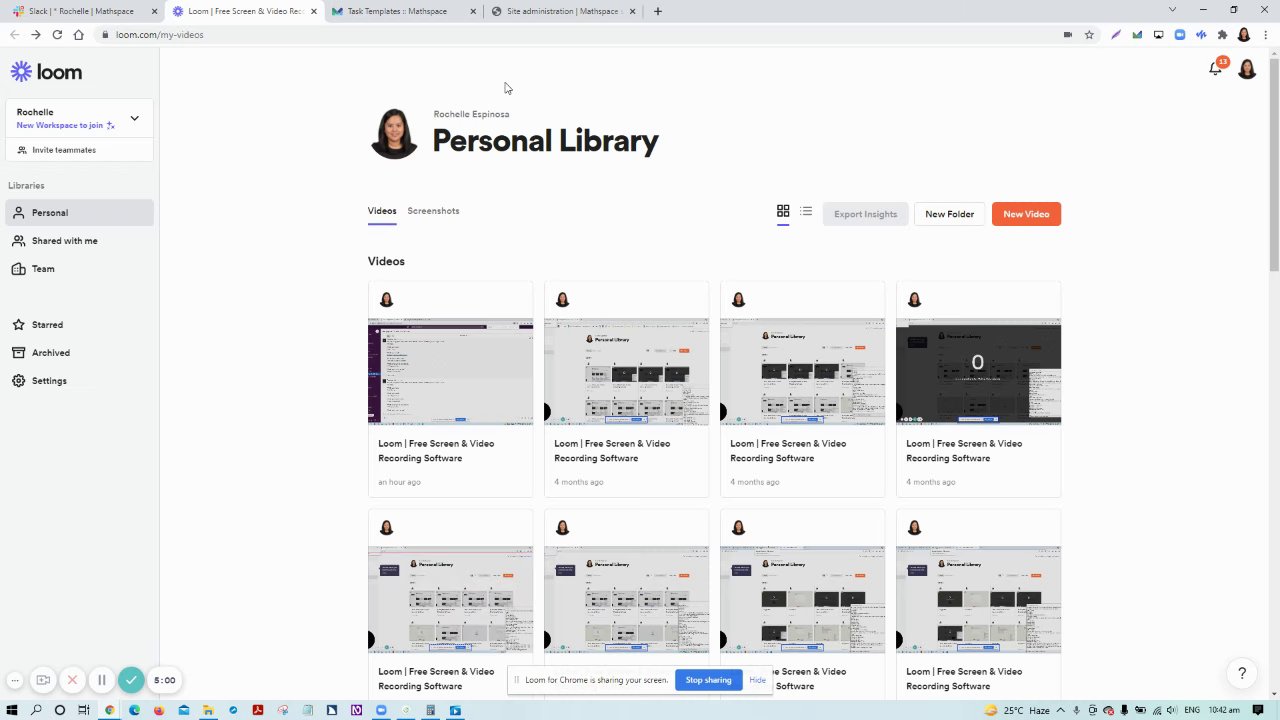This screenshot has height=720, width=1280.
Task: Bookmark this page with the star icon
Action: click(1089, 34)
